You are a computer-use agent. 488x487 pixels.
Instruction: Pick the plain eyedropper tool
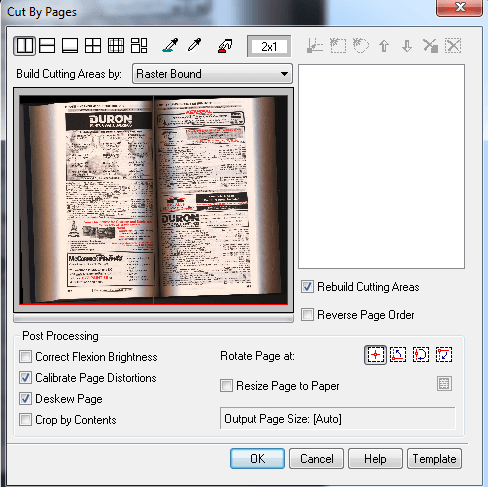click(x=194, y=45)
